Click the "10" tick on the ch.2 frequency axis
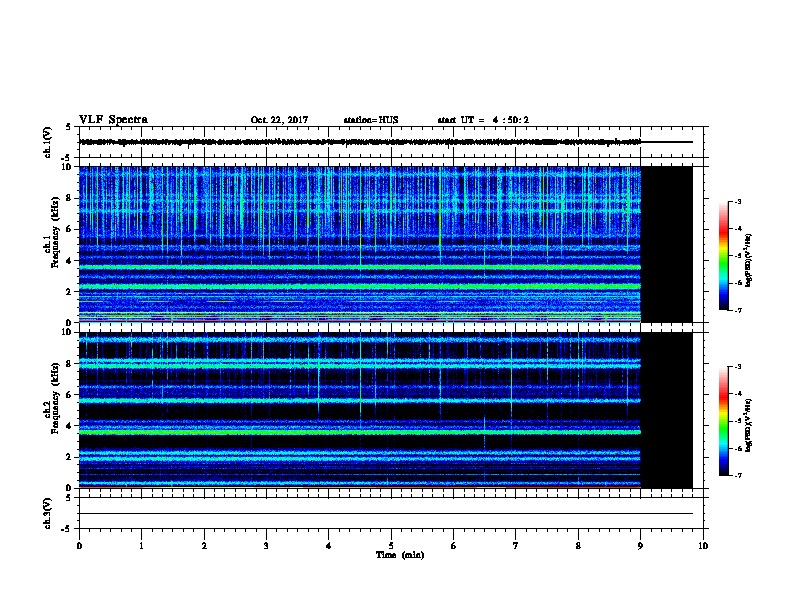 pos(67,332)
